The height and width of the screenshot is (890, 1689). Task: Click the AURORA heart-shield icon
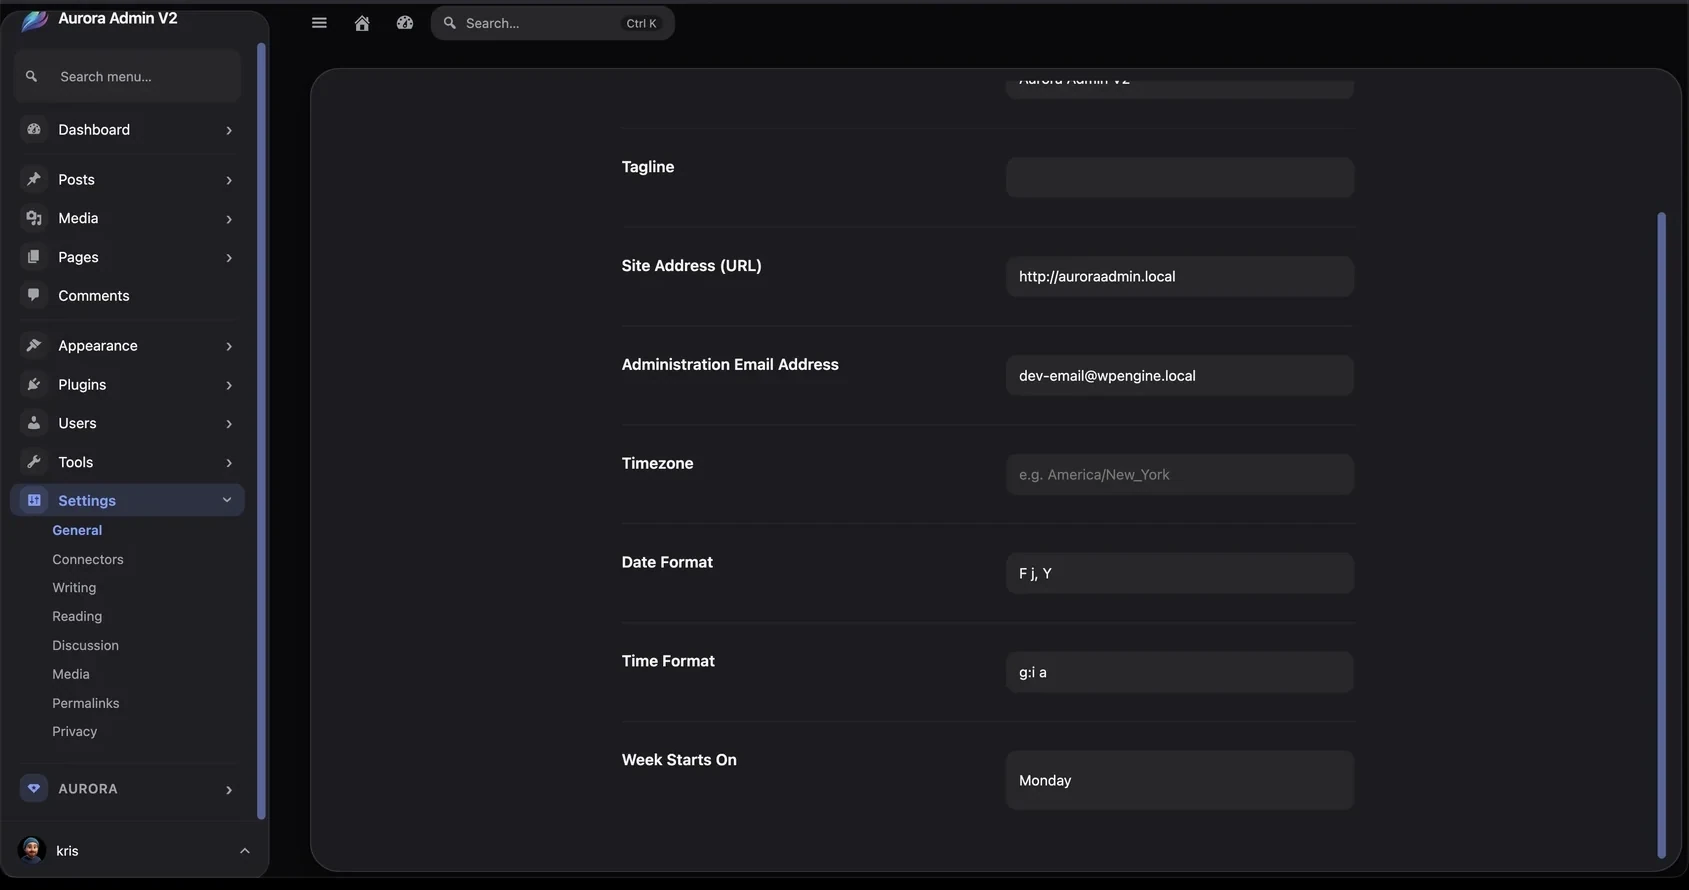(x=34, y=788)
